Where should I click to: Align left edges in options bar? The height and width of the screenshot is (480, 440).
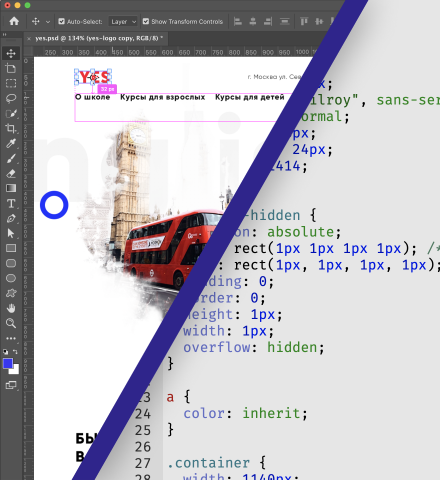pyautogui.click(x=238, y=21)
